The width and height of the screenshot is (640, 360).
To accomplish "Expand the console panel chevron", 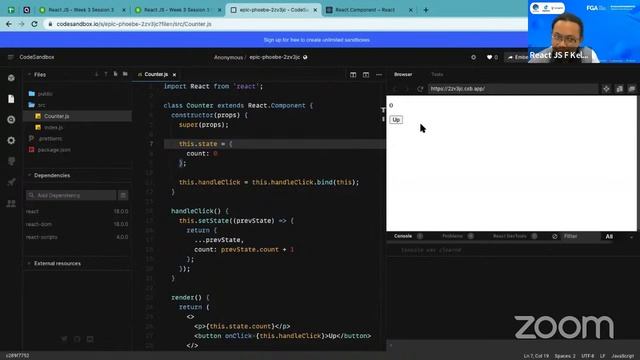I will click(631, 236).
